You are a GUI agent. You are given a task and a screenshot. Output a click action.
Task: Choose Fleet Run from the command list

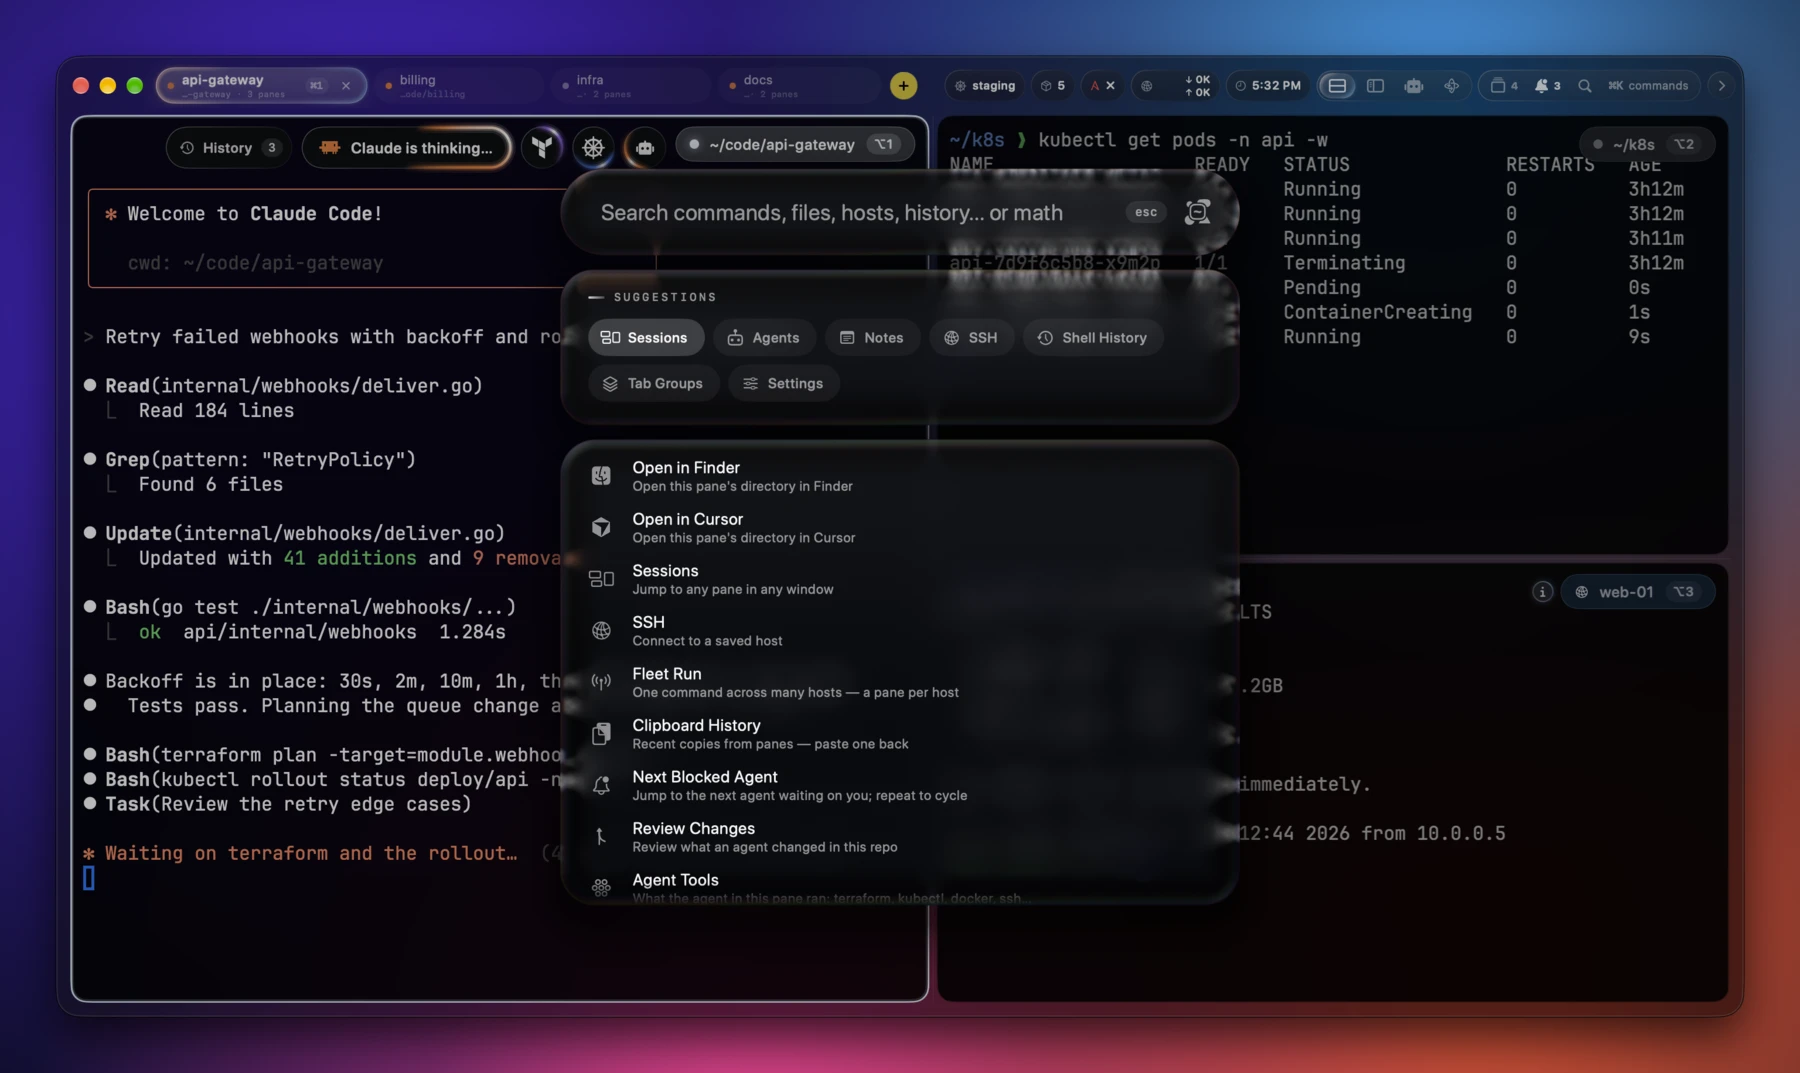900,682
